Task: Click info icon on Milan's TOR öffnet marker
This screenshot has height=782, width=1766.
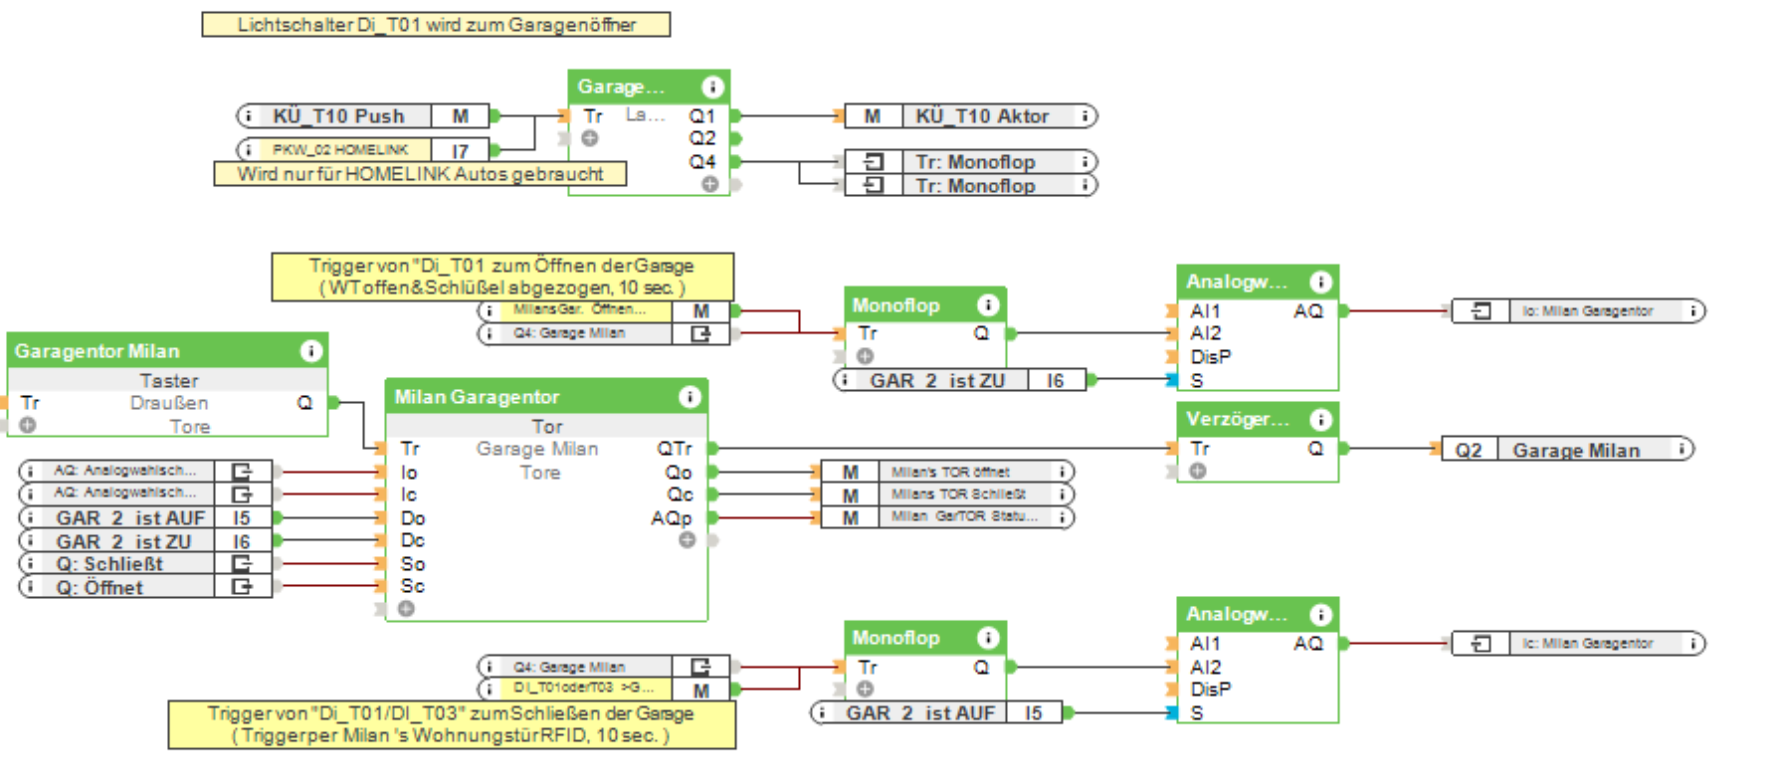Action: pos(1062,471)
